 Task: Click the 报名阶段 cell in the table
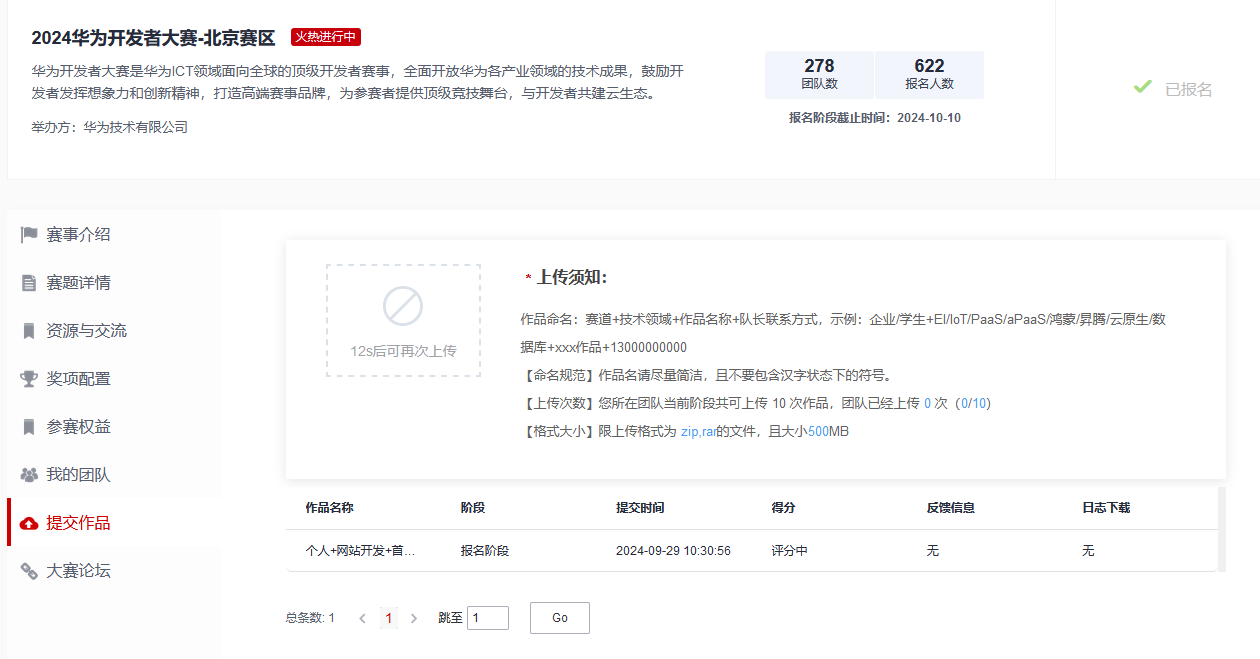485,551
